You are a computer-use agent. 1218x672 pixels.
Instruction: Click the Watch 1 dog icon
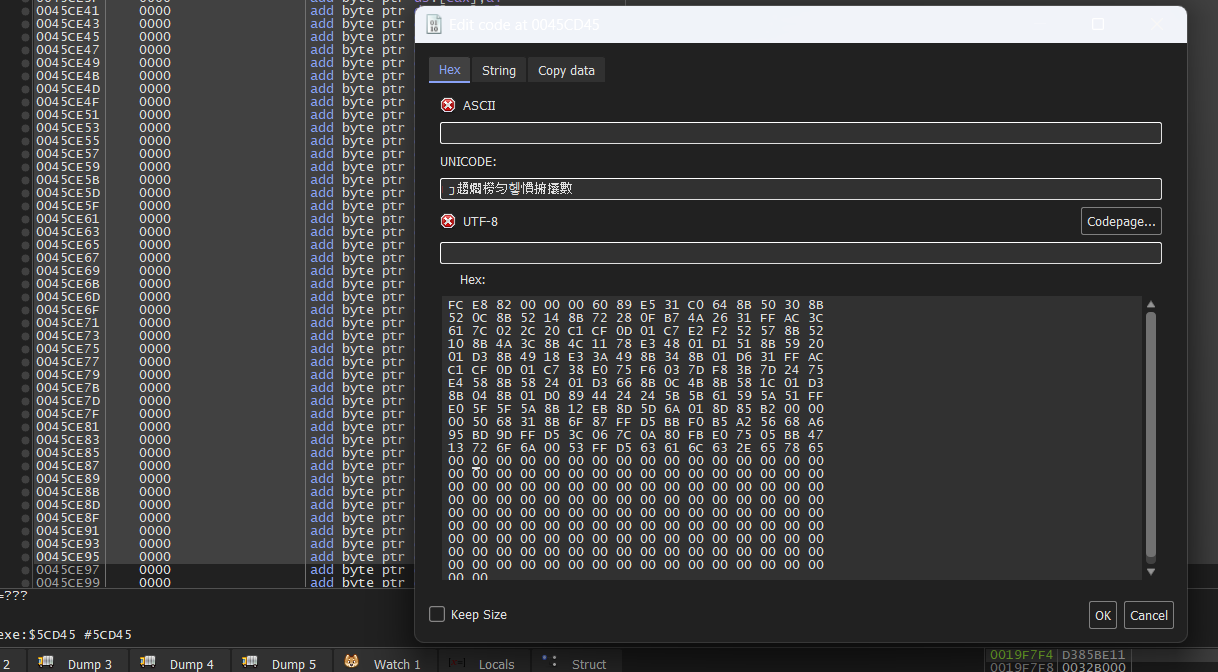(352, 662)
